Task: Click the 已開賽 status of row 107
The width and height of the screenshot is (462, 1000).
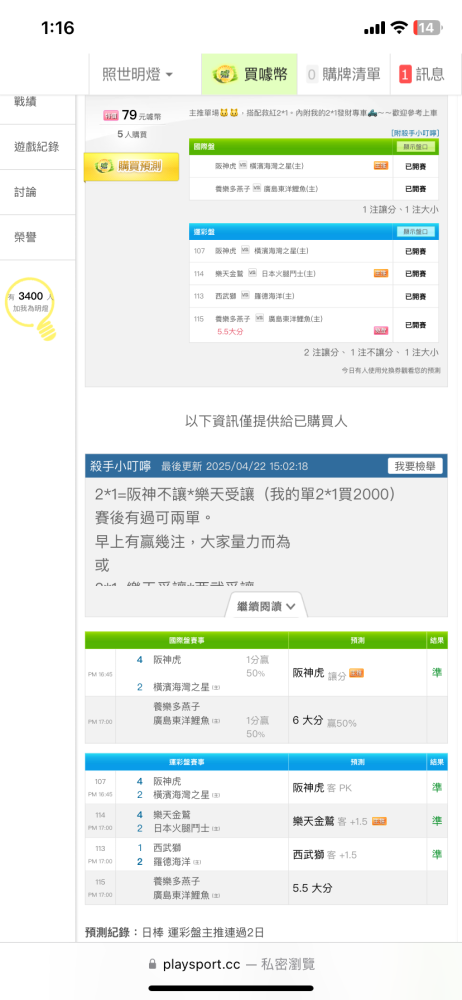Action: click(x=415, y=251)
